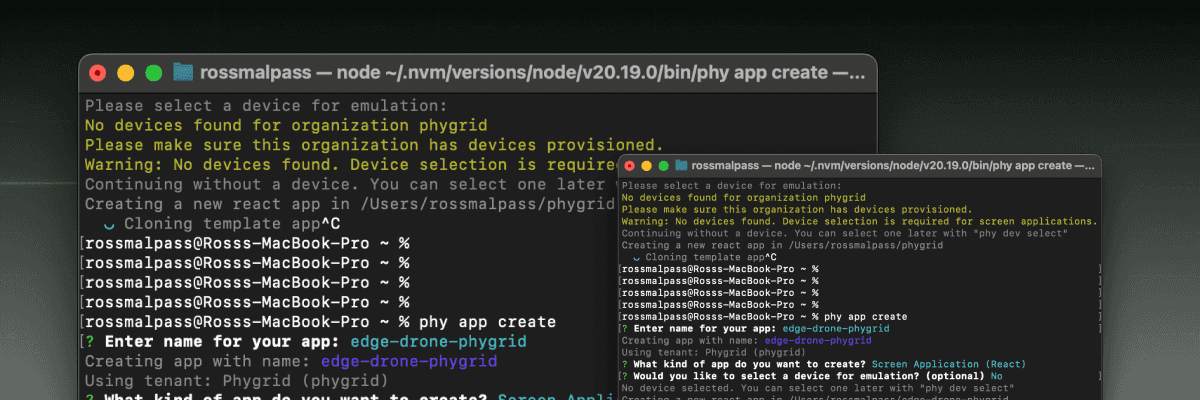Close the small front terminal window
The width and height of the screenshot is (1200, 400).
630,165
